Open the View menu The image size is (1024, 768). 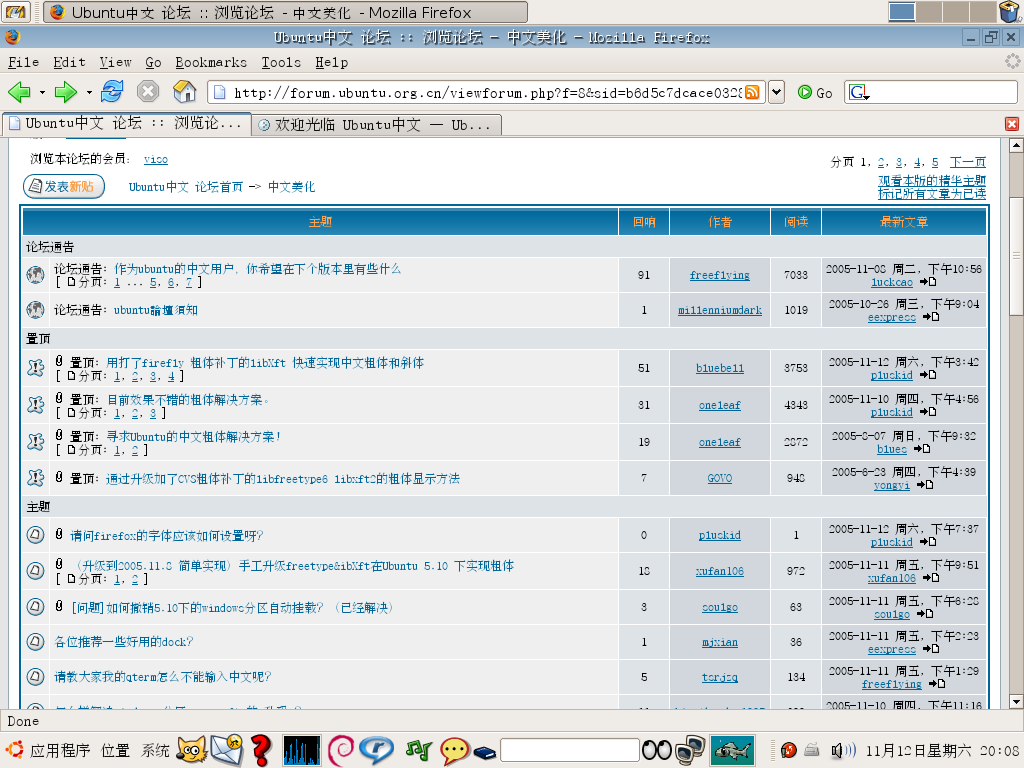tap(116, 62)
